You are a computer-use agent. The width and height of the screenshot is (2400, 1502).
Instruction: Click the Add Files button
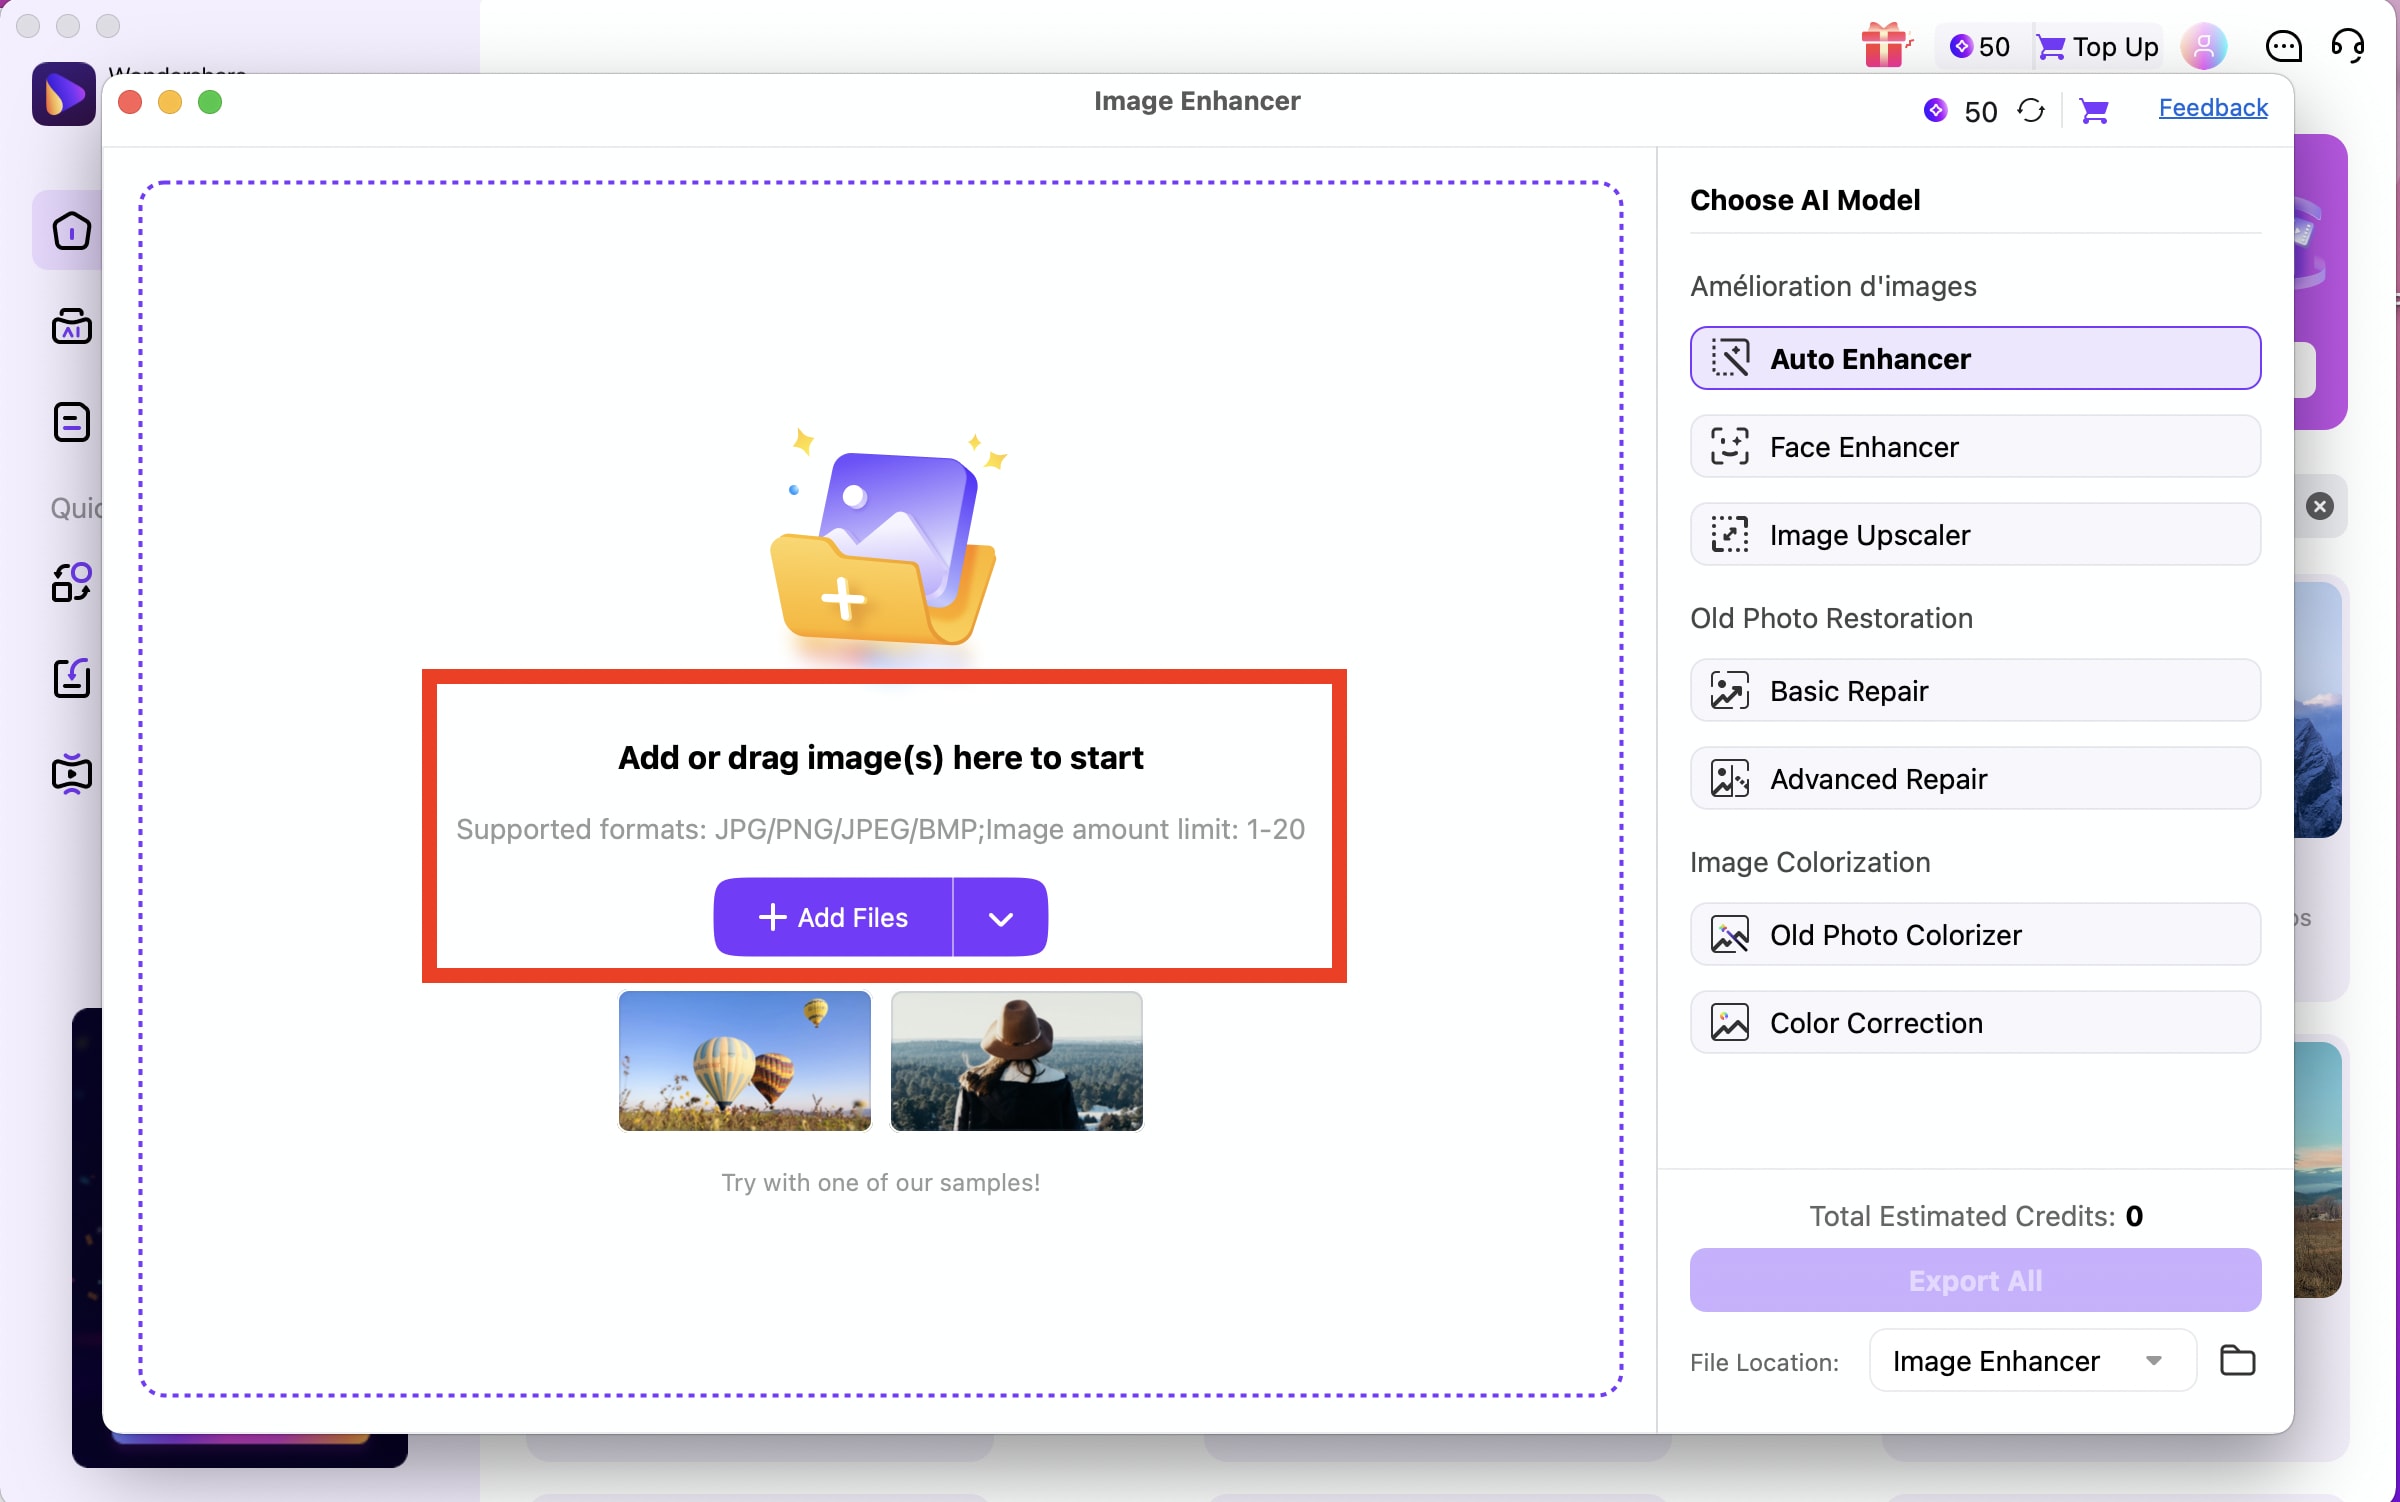click(833, 918)
